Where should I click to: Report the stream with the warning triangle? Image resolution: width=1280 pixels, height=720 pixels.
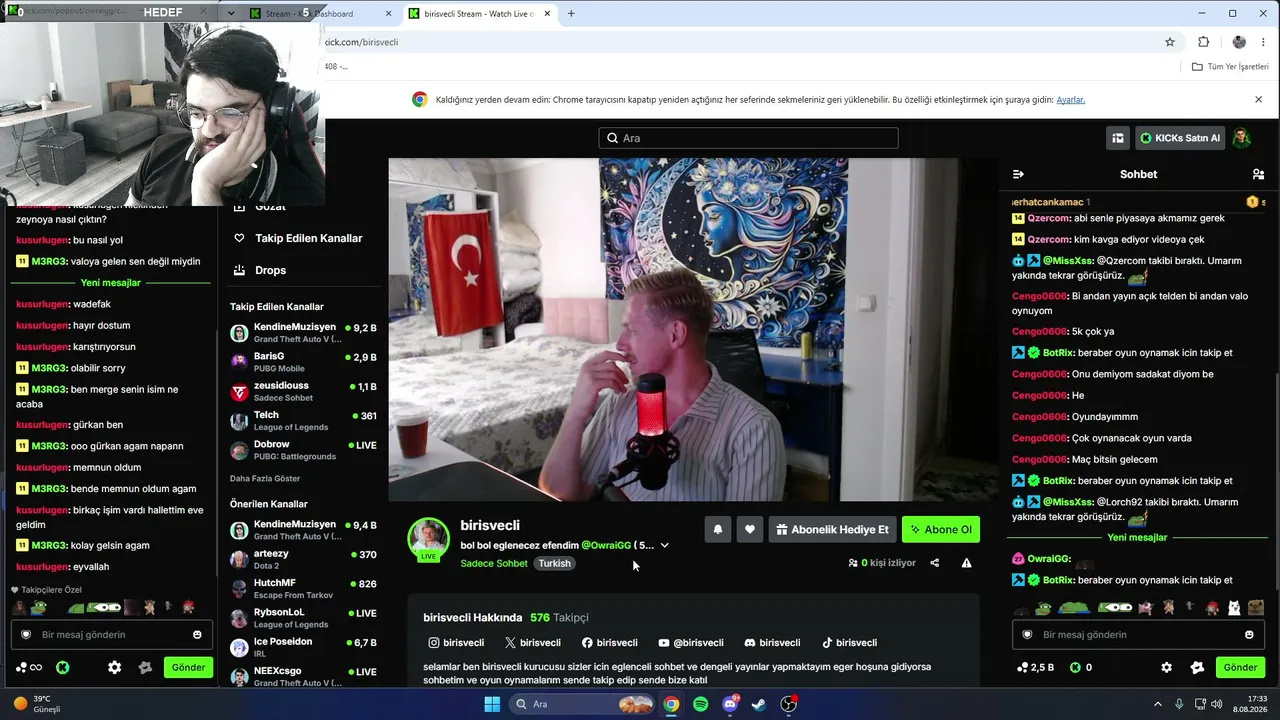tap(966, 563)
